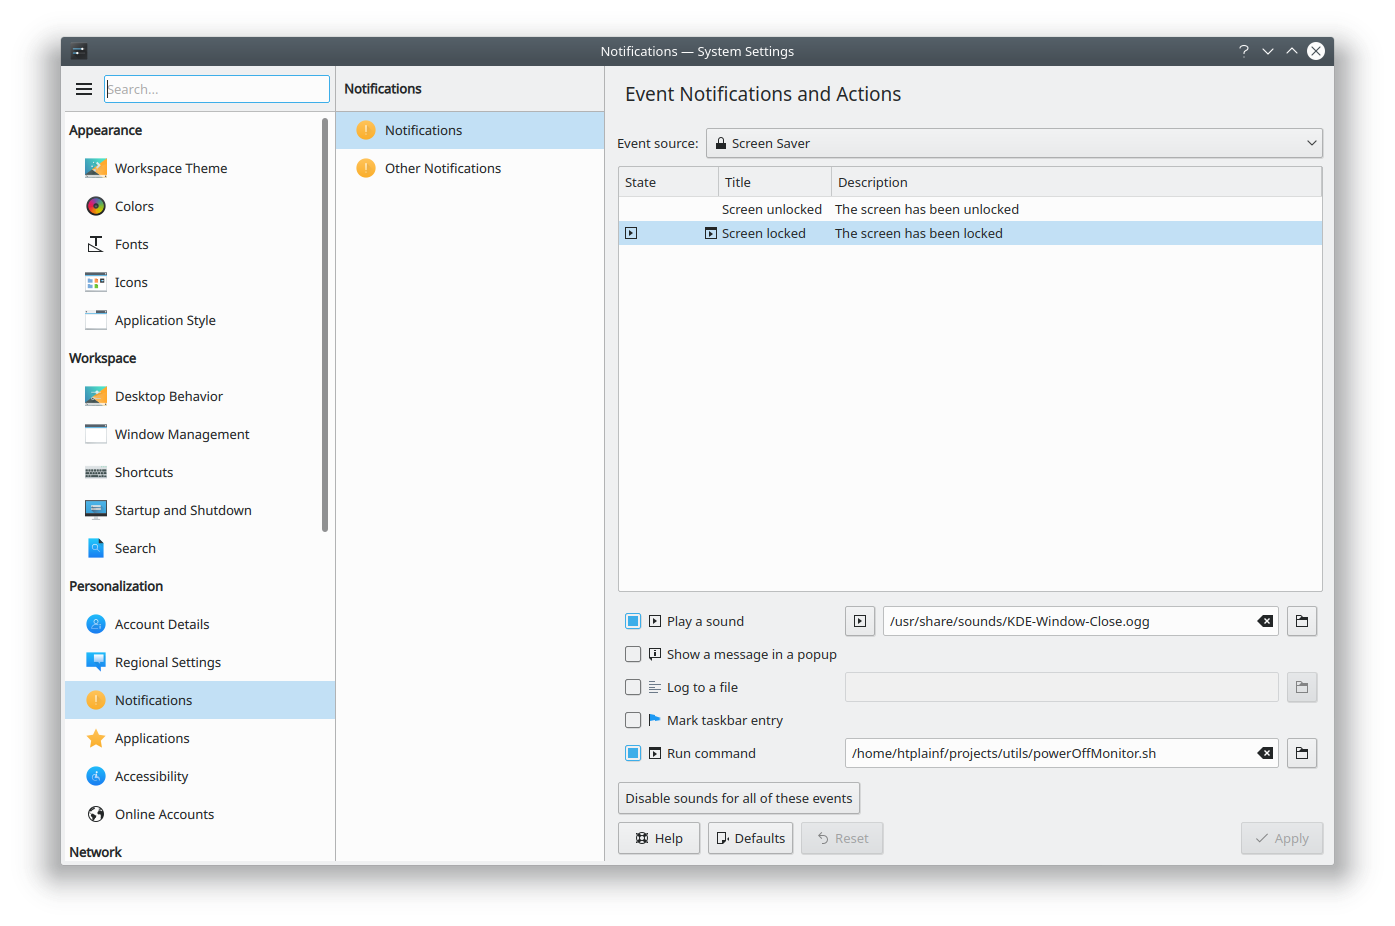This screenshot has width=1395, height=926.
Task: Clear the run command path field
Action: coord(1265,753)
